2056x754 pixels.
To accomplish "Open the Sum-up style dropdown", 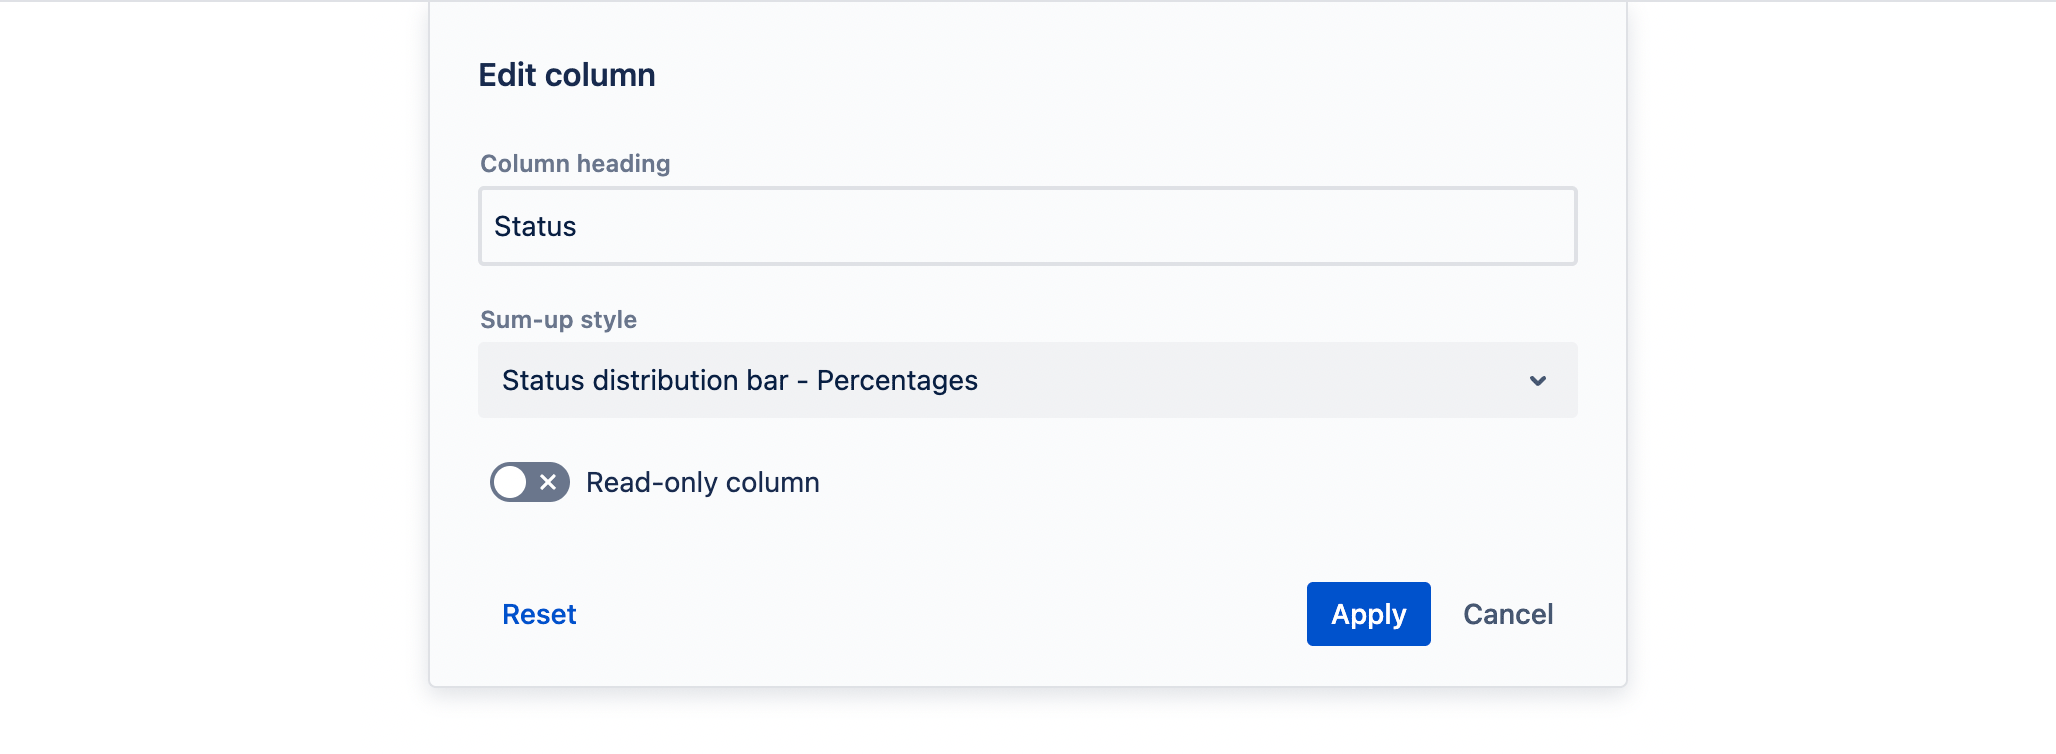I will point(1028,380).
